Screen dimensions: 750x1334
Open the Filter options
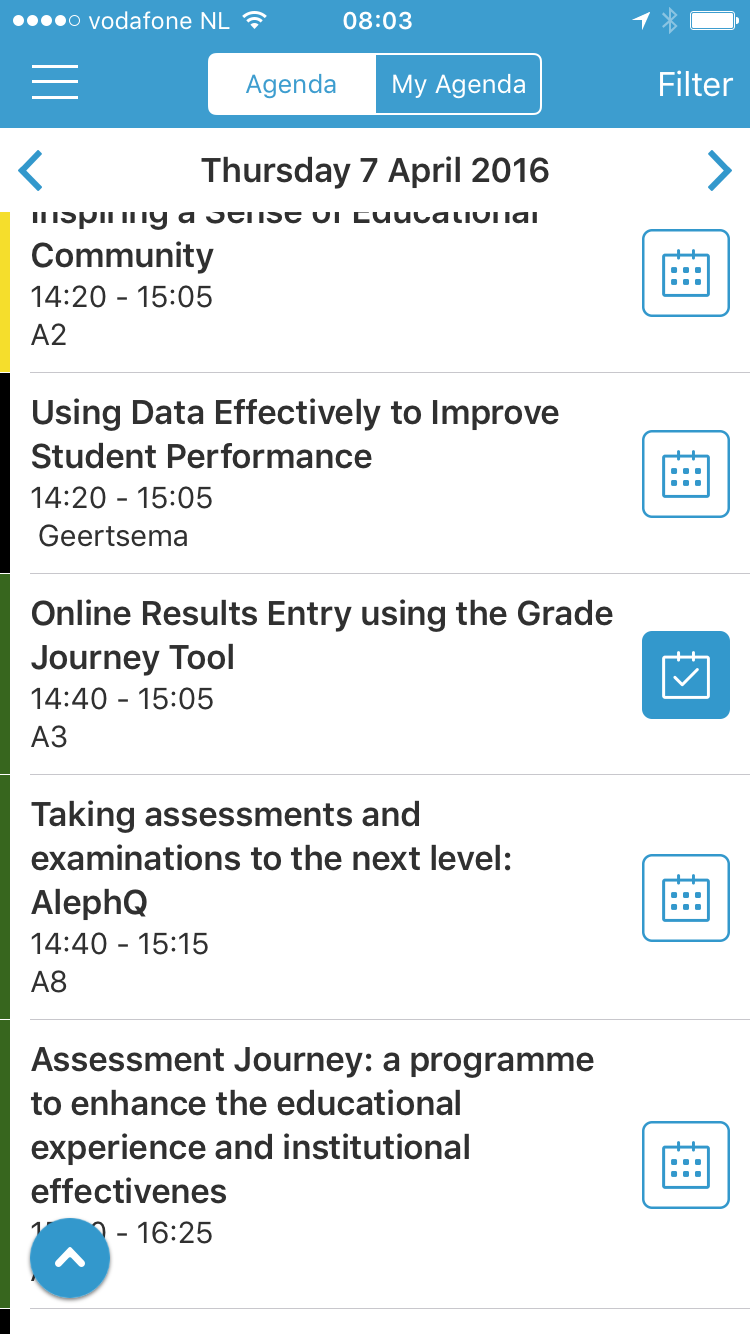click(695, 84)
